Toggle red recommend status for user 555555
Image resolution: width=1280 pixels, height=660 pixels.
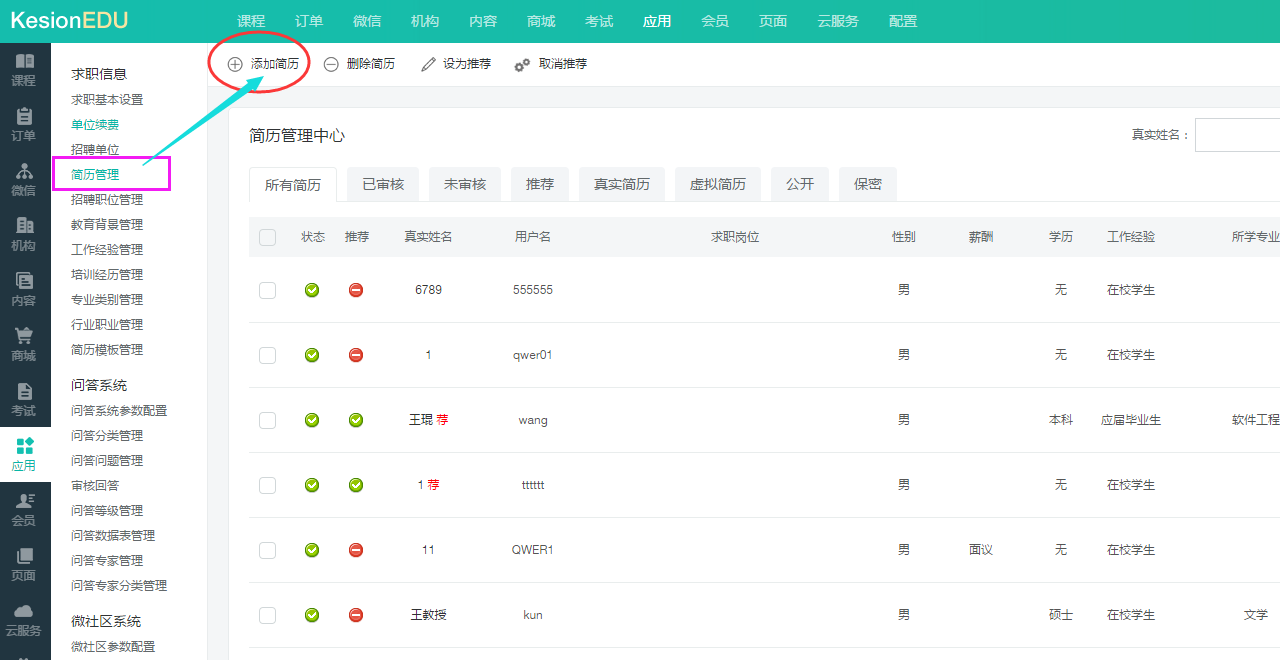point(356,290)
